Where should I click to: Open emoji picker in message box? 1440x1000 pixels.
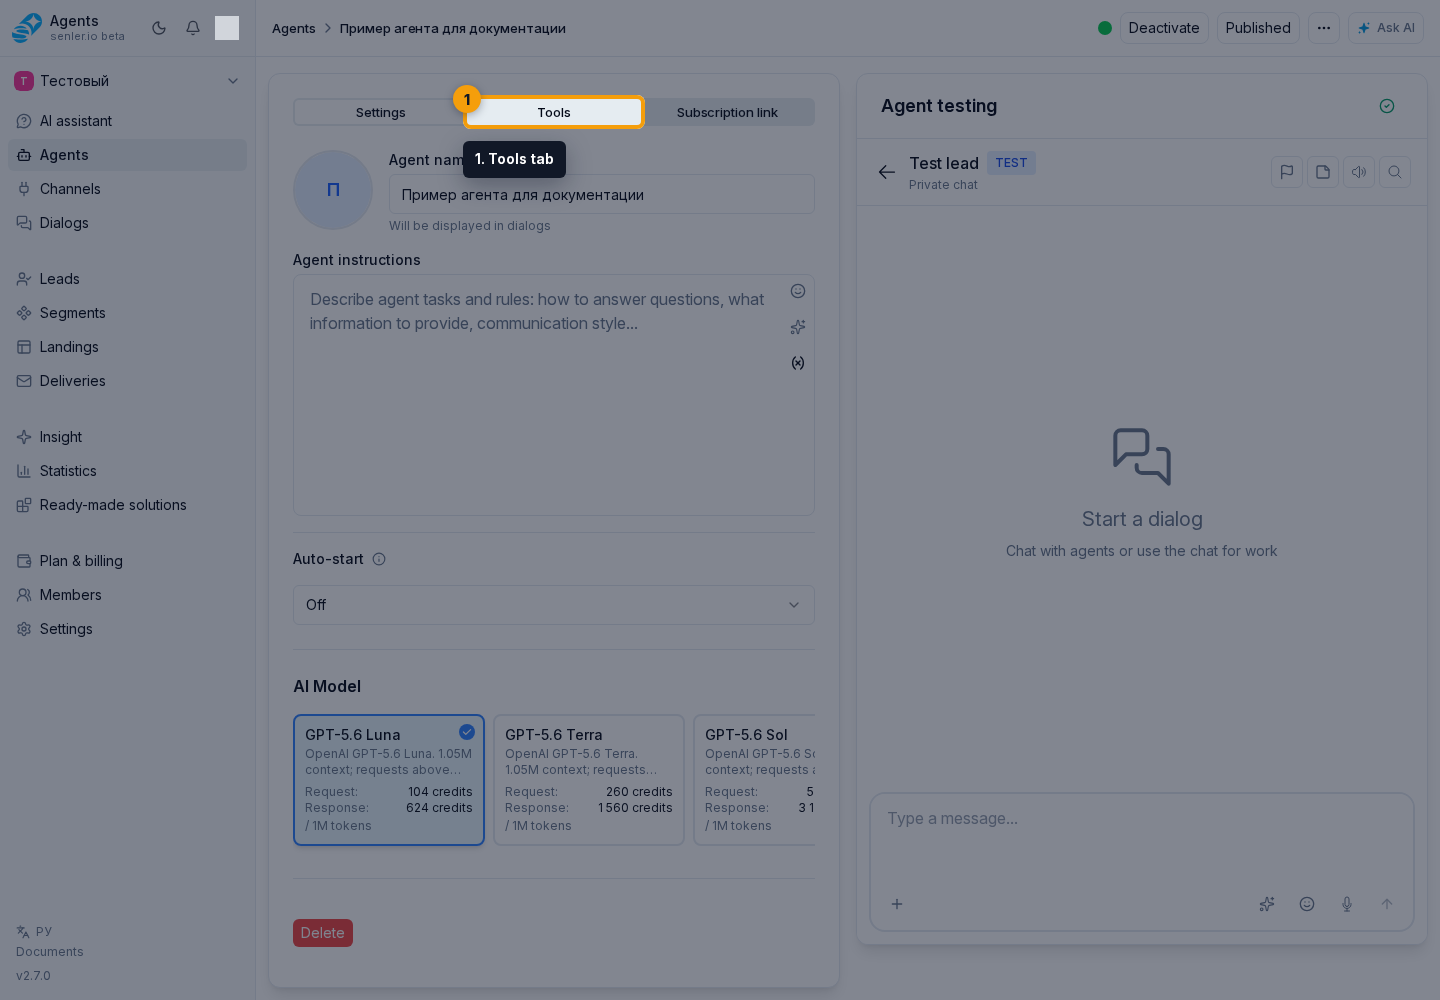tap(1307, 904)
